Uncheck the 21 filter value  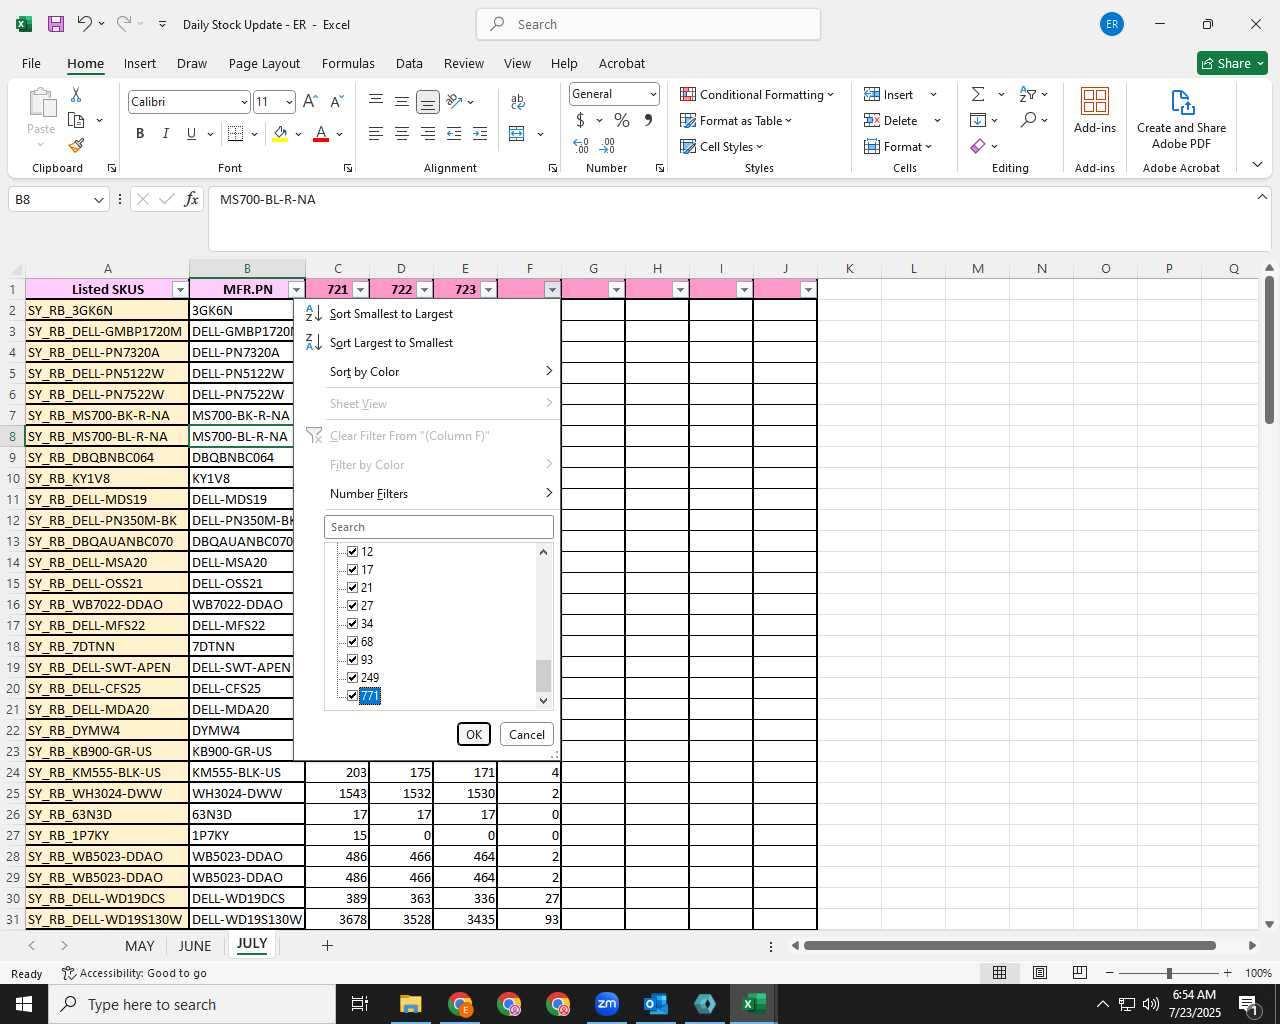pos(352,587)
